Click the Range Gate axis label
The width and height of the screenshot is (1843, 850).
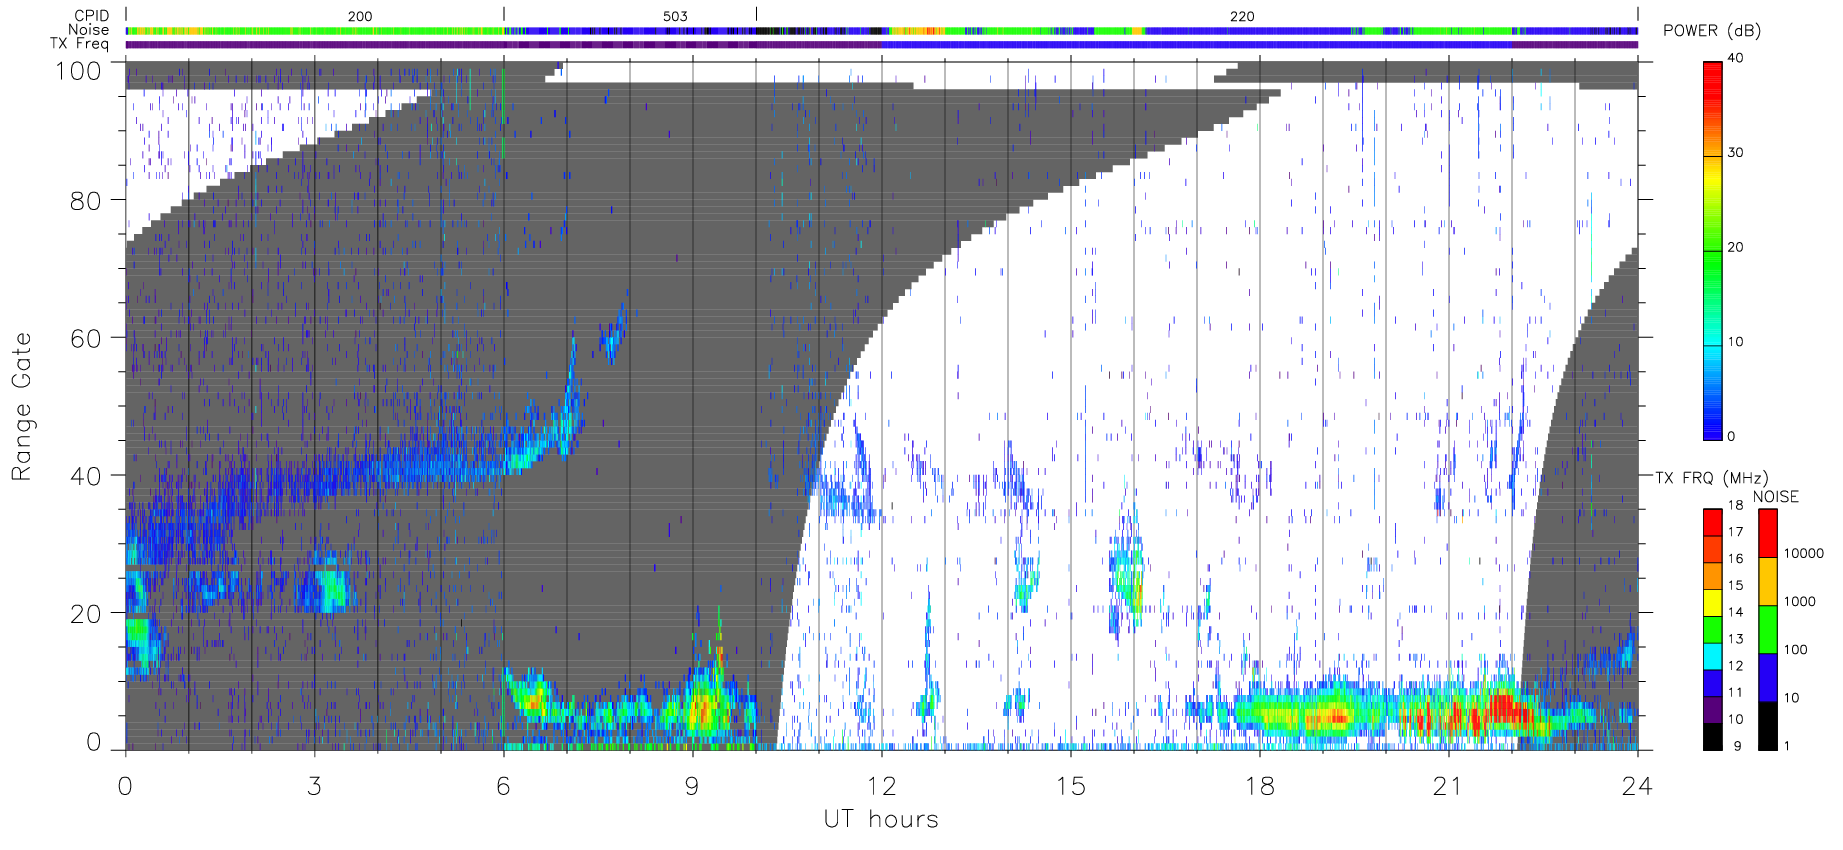click(x=21, y=407)
